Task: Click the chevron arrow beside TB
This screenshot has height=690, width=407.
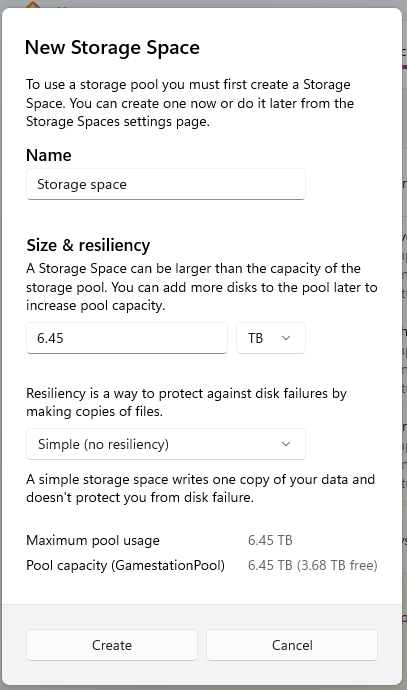Action: pos(286,338)
